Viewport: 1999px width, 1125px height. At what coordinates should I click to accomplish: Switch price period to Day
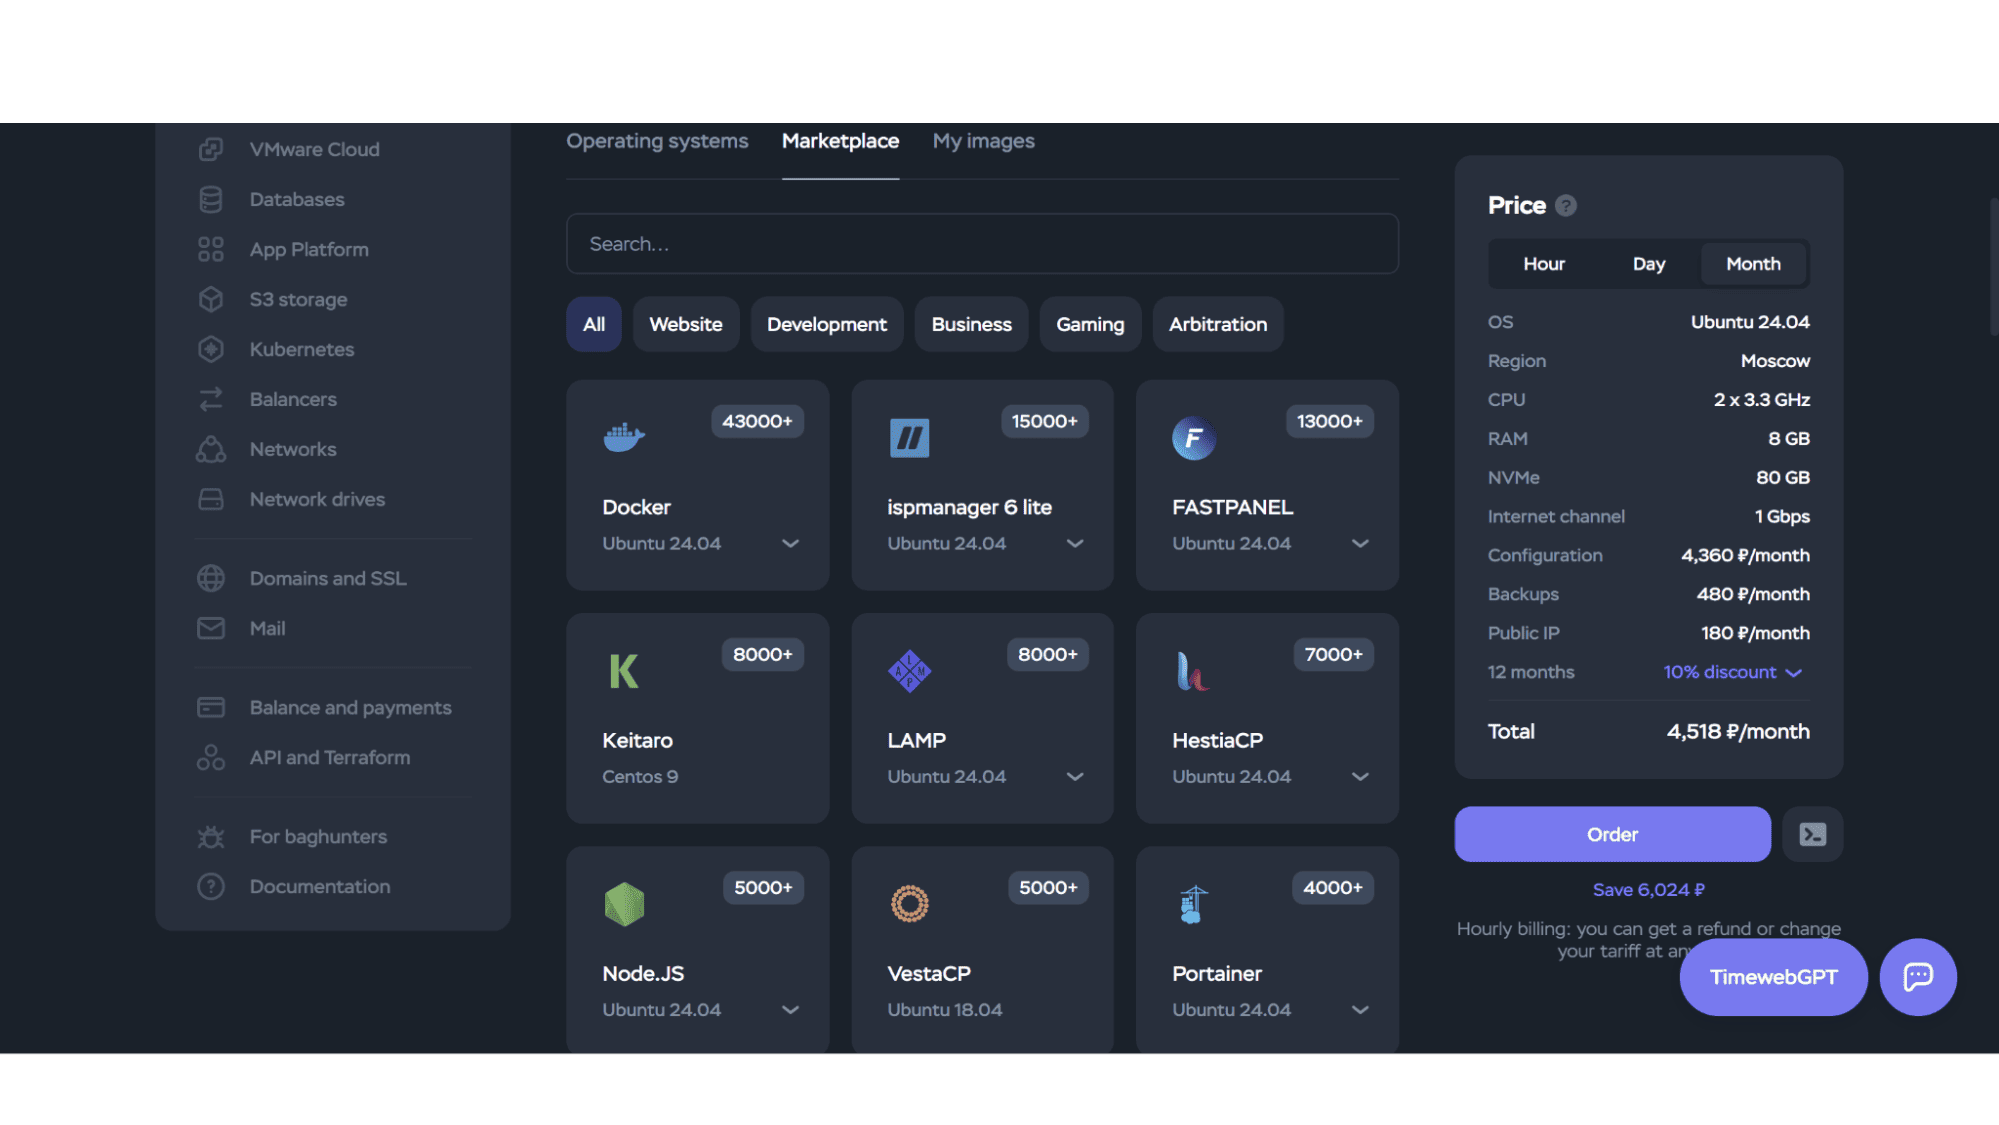1648,264
